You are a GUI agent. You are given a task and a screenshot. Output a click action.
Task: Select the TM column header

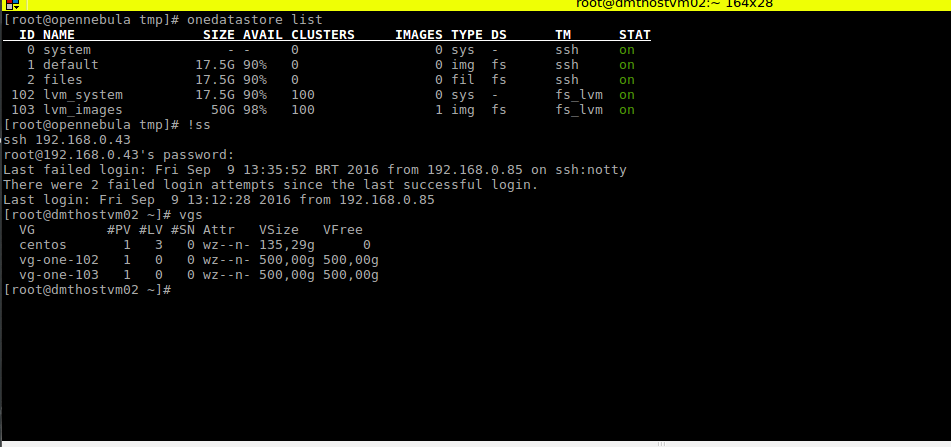pyautogui.click(x=563, y=35)
